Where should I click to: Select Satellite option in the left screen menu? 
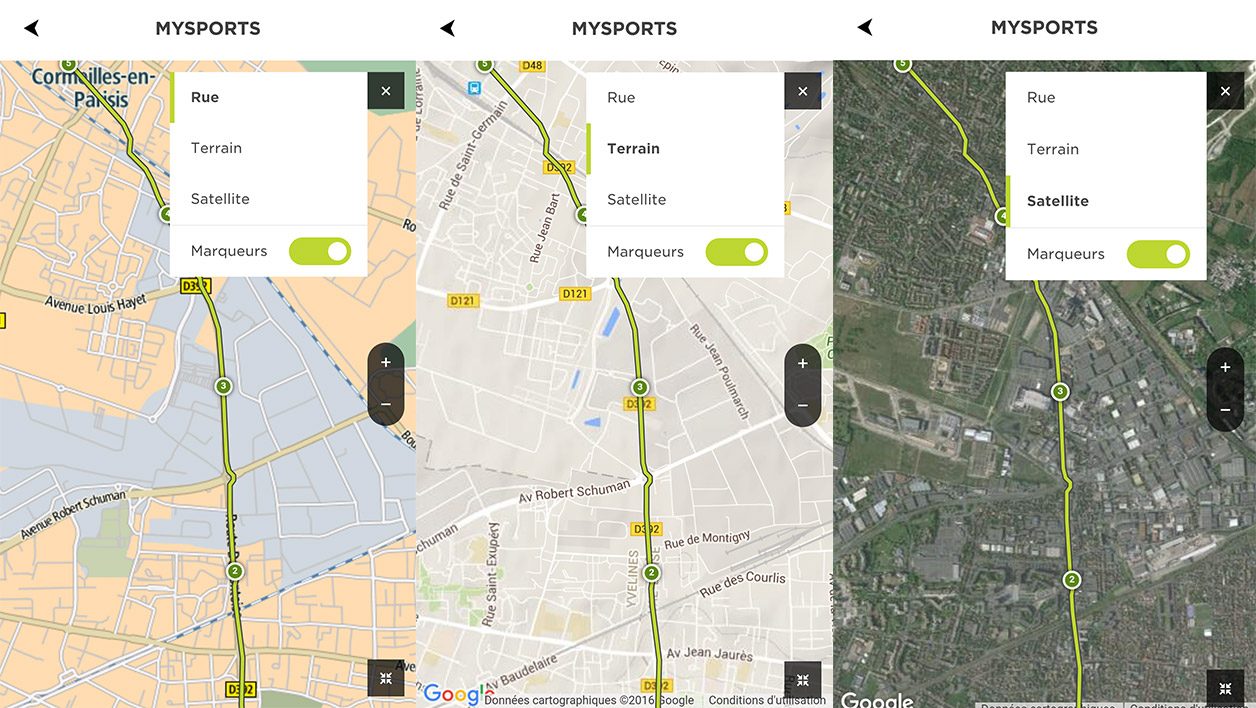click(x=268, y=199)
